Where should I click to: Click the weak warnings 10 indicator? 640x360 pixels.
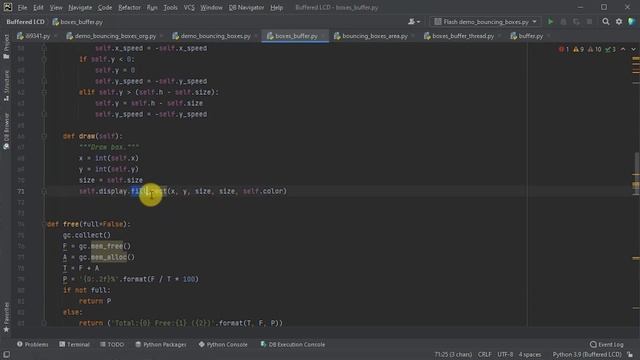coord(594,49)
